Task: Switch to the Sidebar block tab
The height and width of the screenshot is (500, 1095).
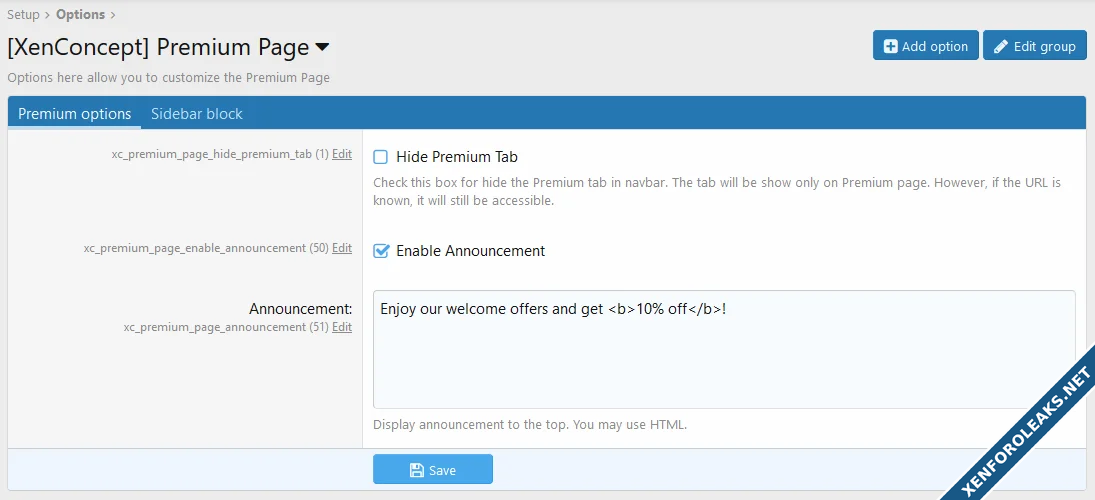Action: pos(197,114)
